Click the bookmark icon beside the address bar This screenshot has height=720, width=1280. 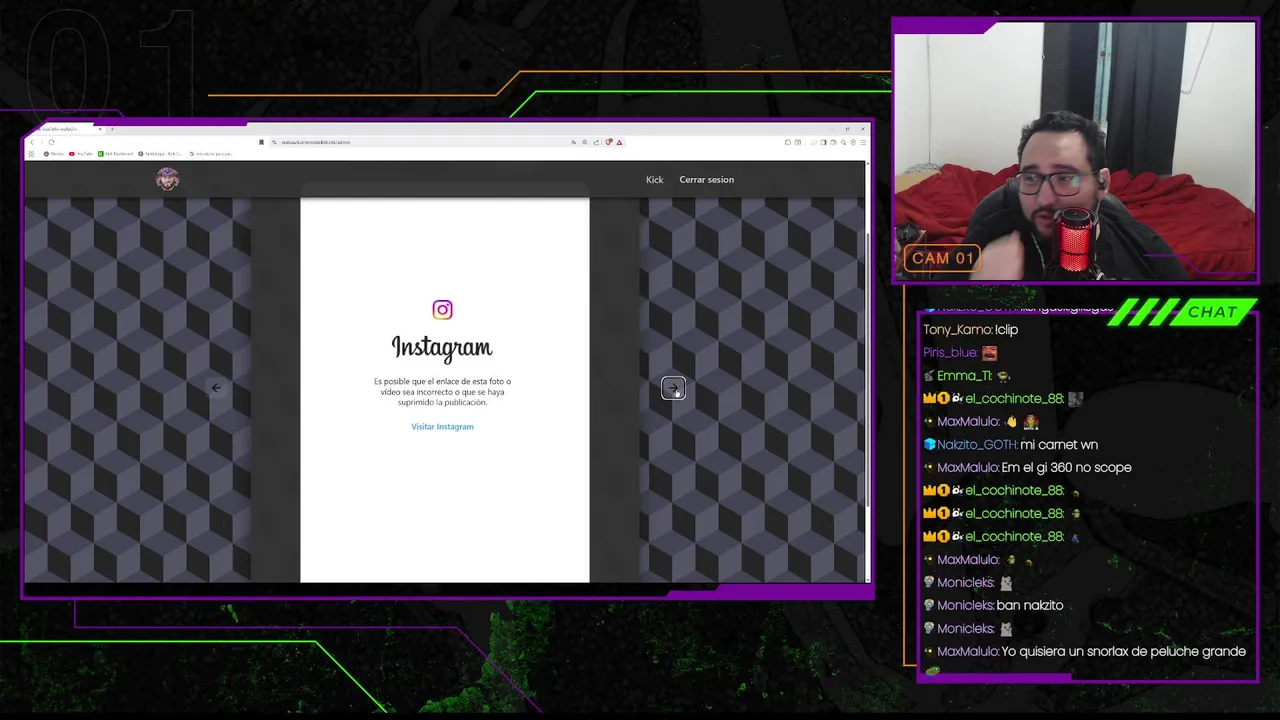(x=261, y=142)
